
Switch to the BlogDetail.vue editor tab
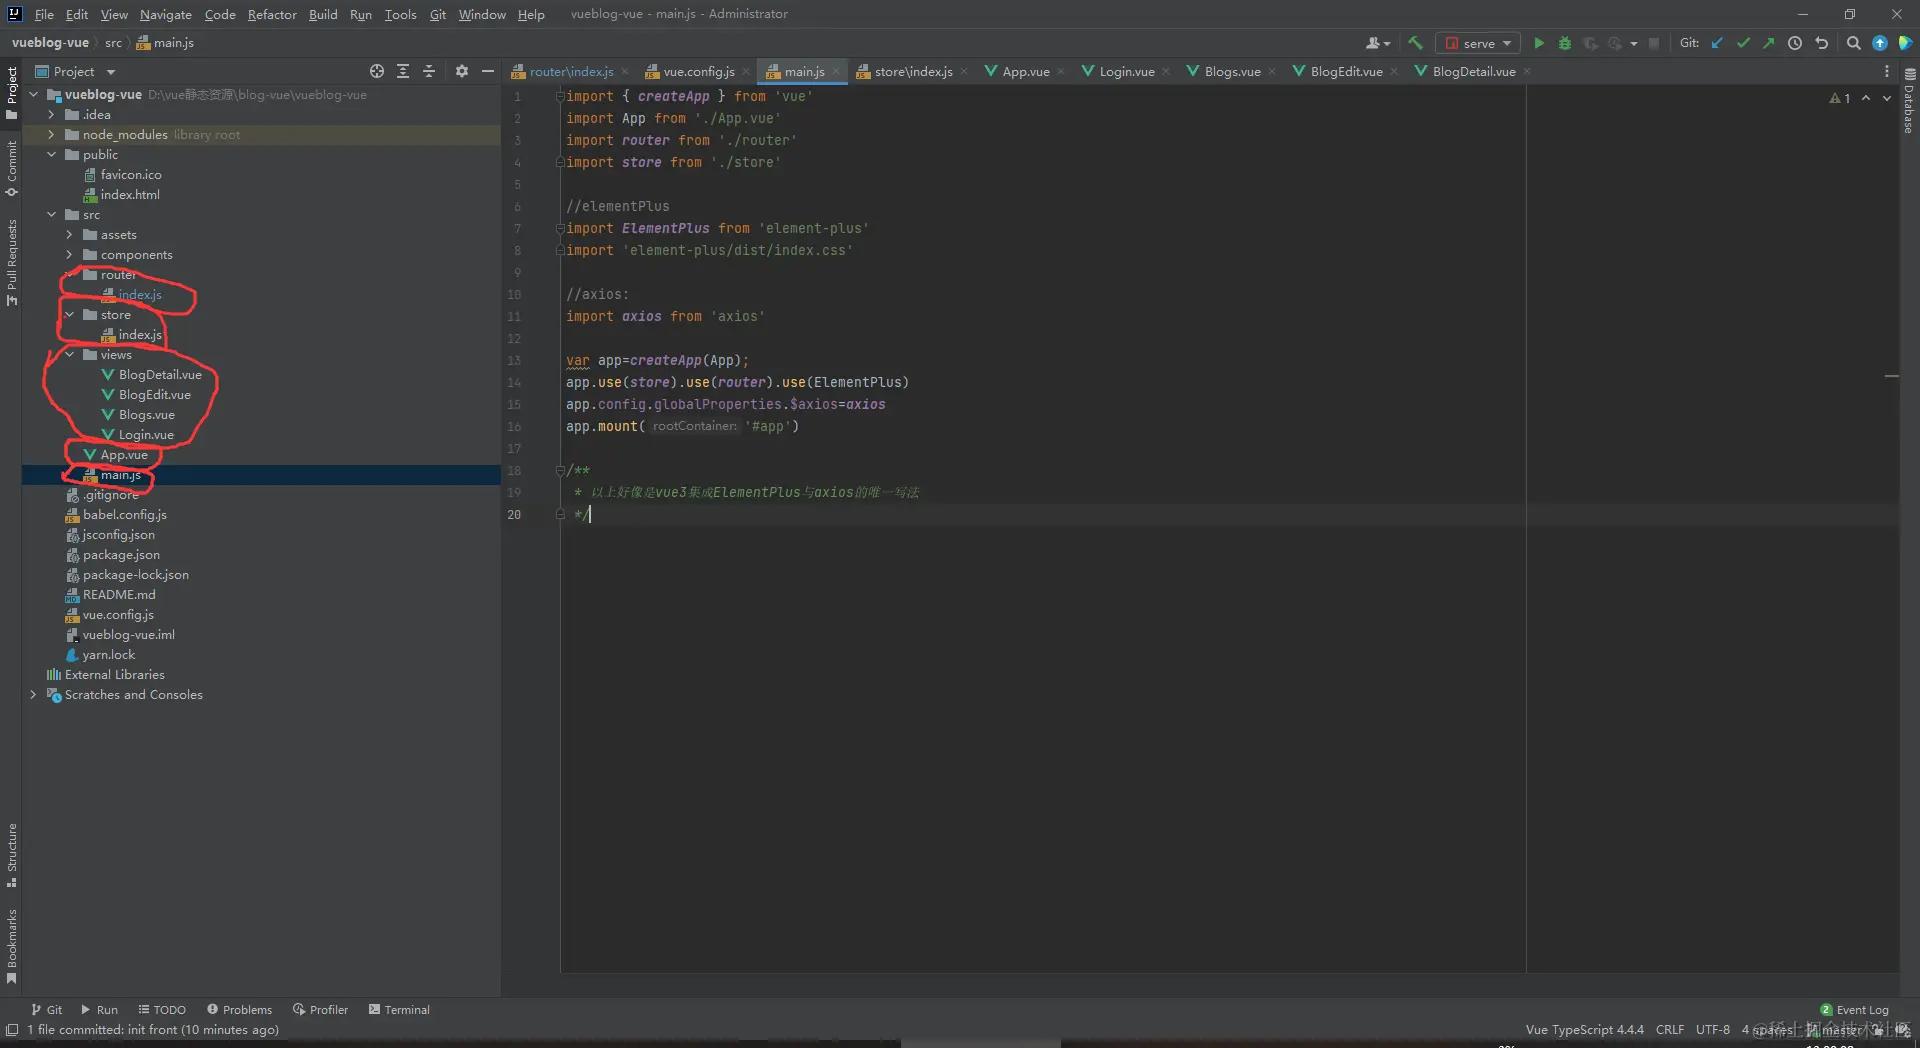(1473, 71)
